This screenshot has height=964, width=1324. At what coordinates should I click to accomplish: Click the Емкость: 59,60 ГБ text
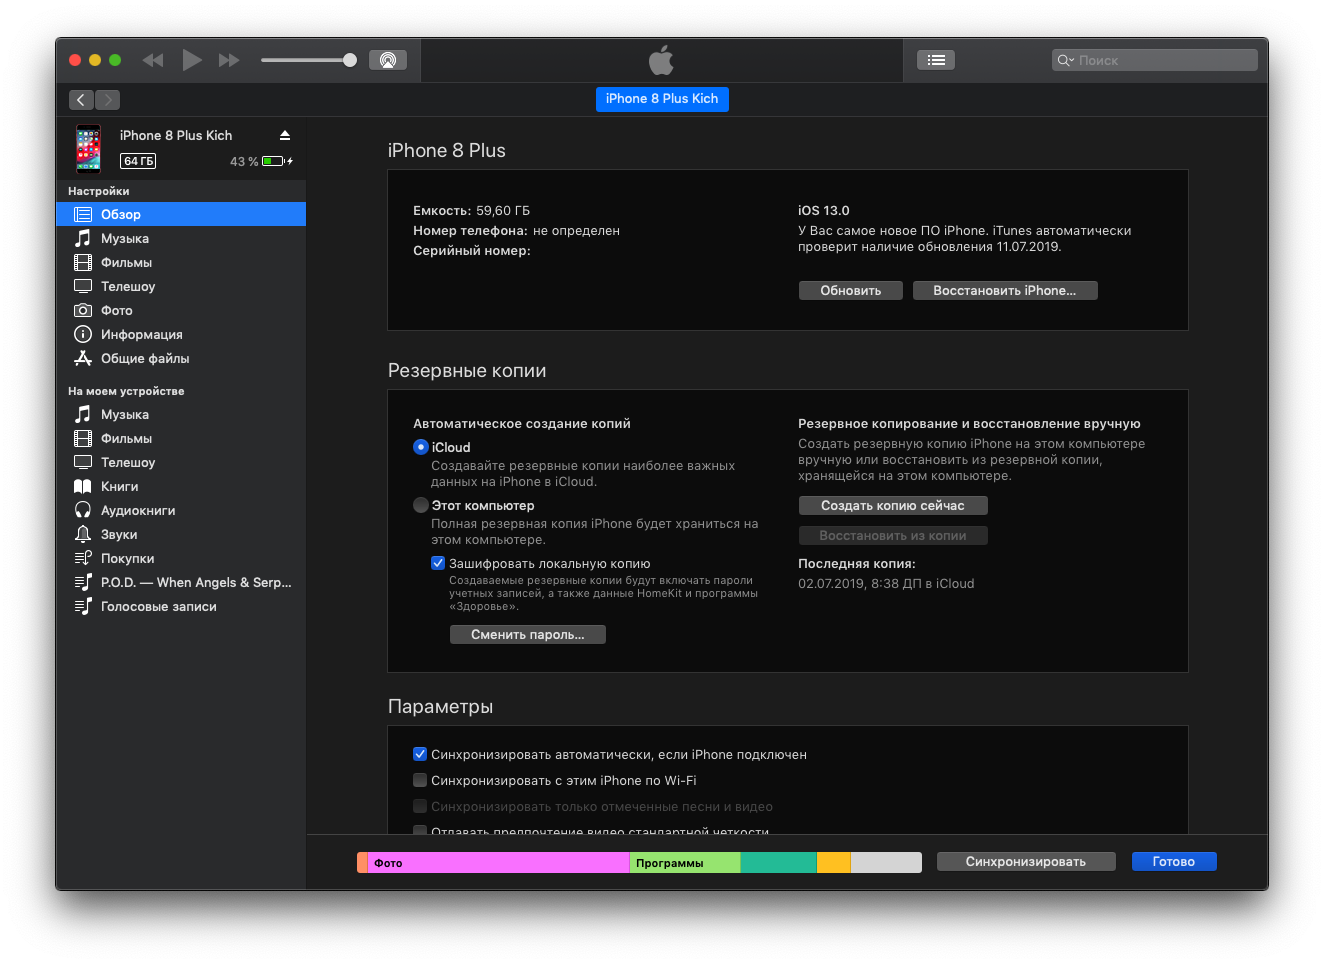tap(472, 211)
